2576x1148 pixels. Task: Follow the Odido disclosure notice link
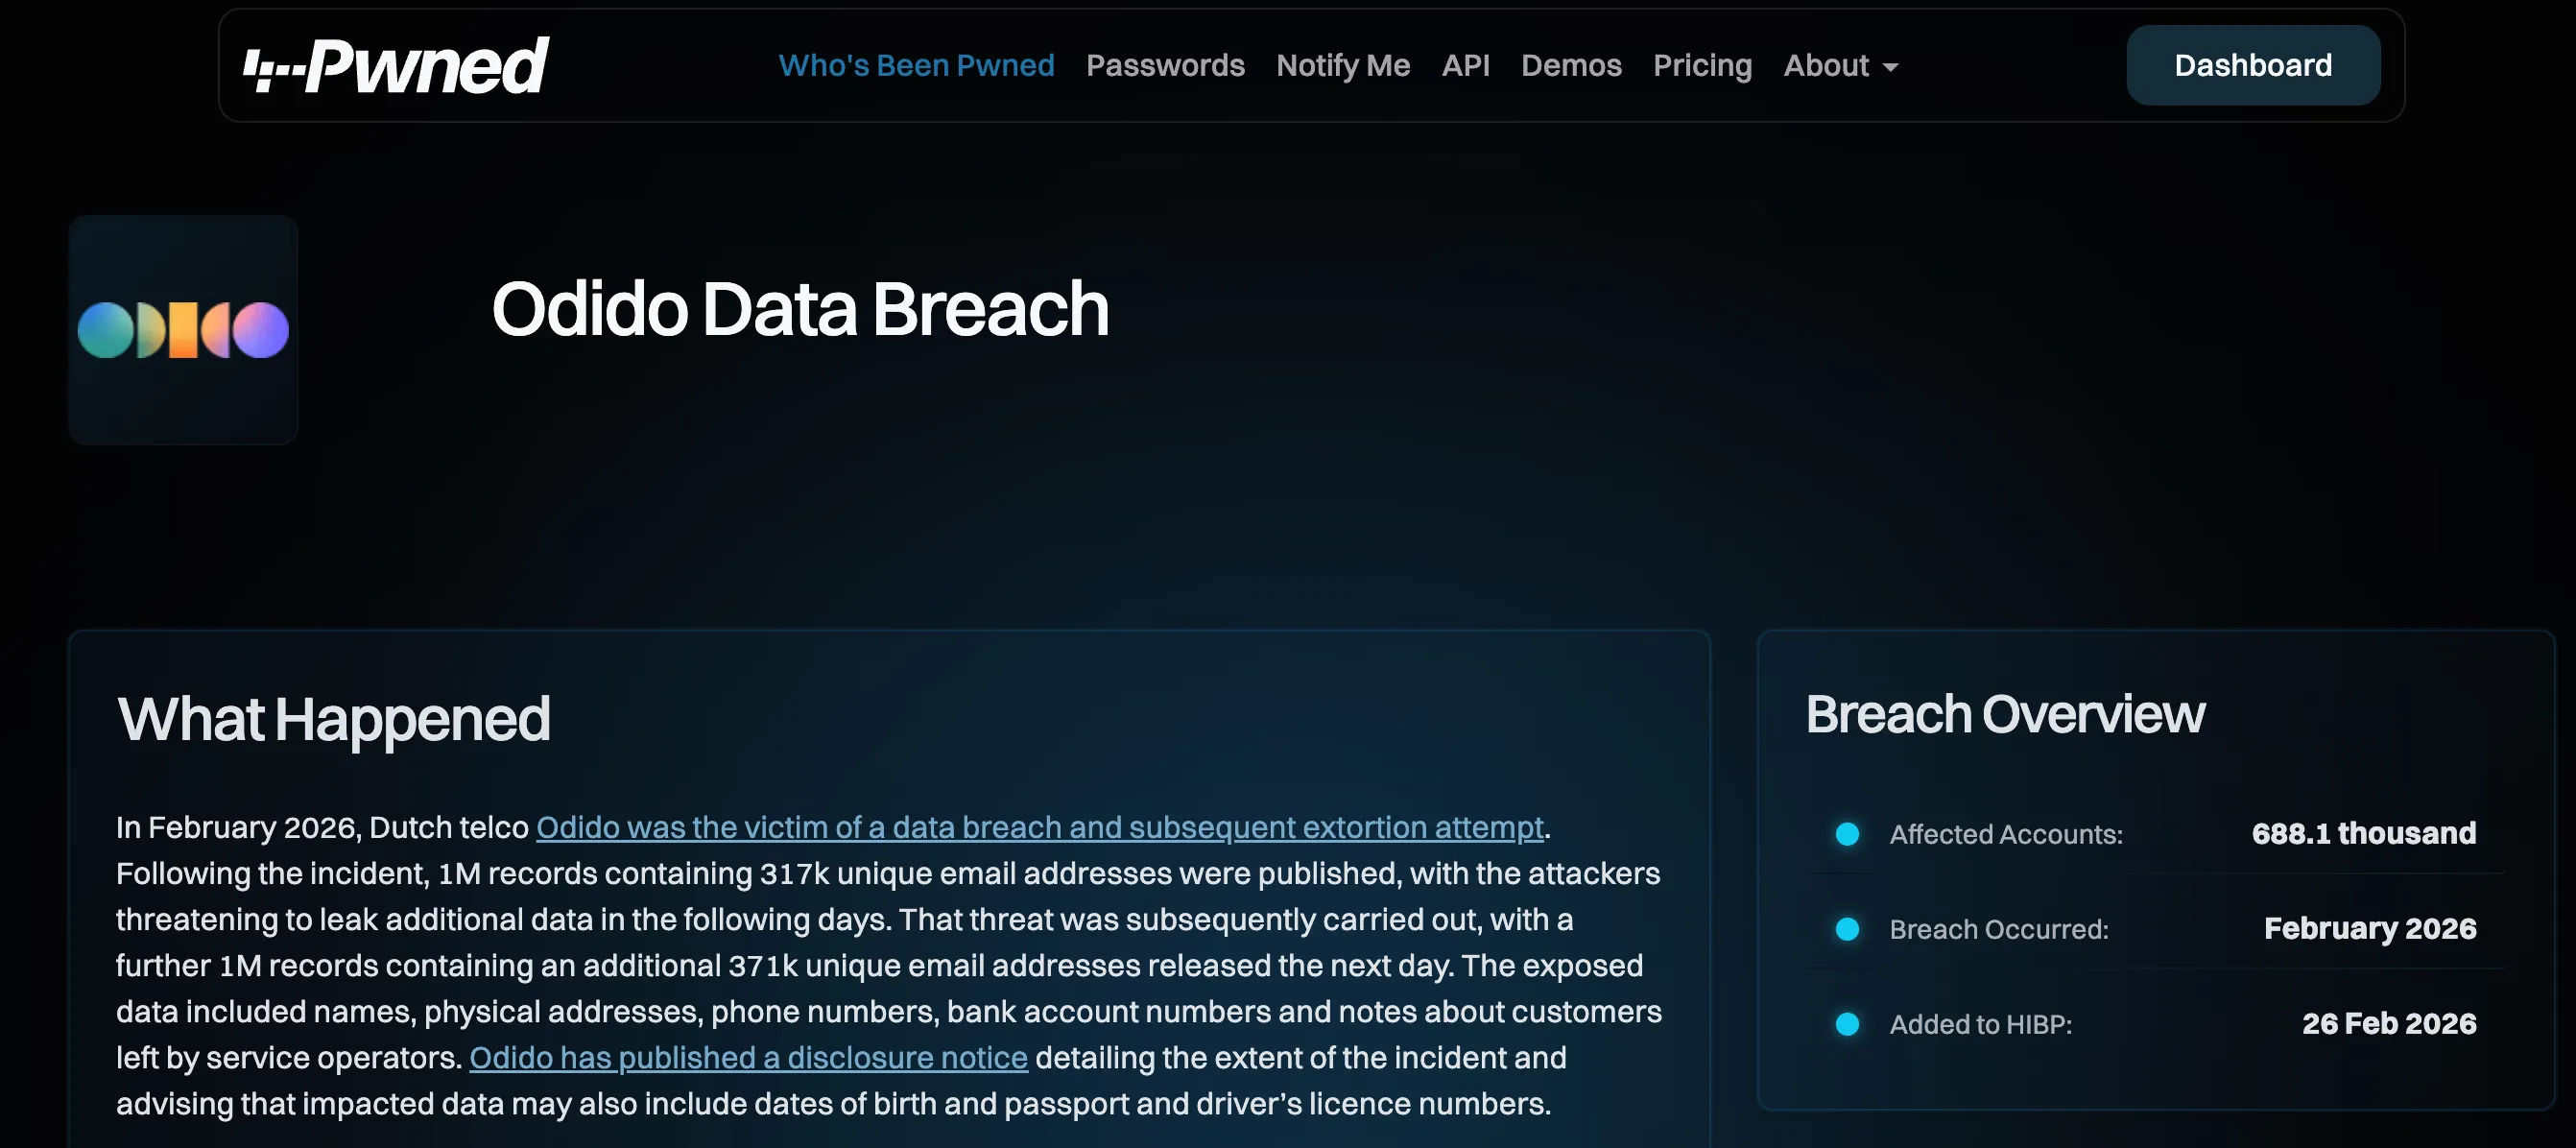pyautogui.click(x=748, y=1058)
